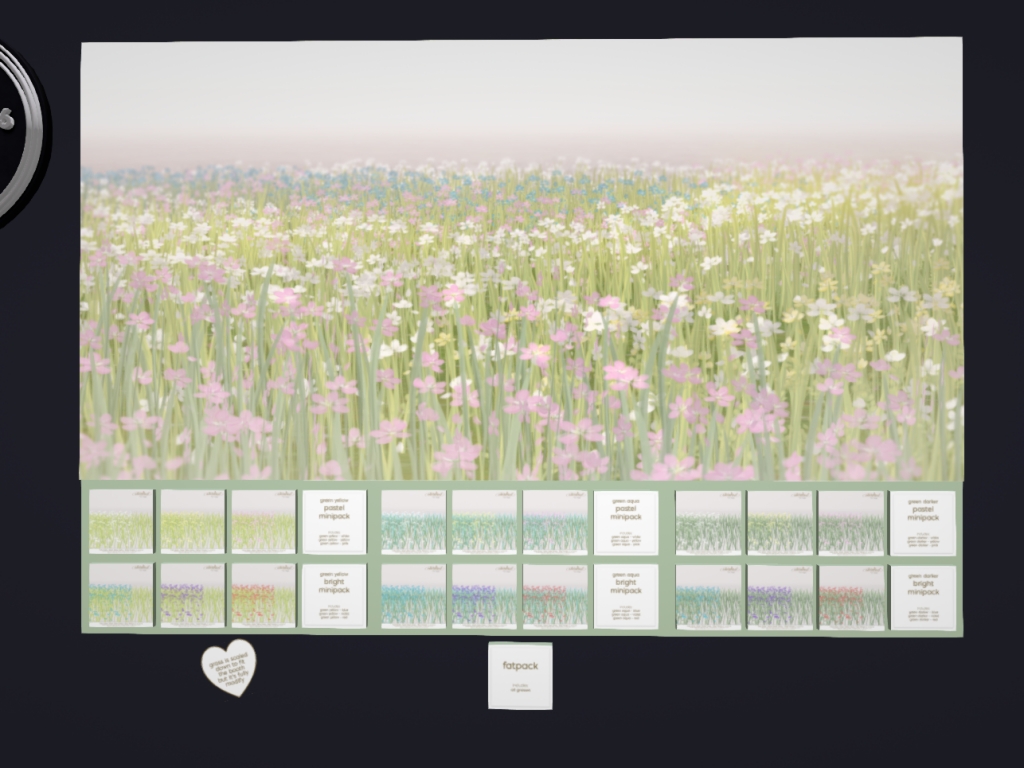Open the green yellow pastel minipack card

(334, 521)
